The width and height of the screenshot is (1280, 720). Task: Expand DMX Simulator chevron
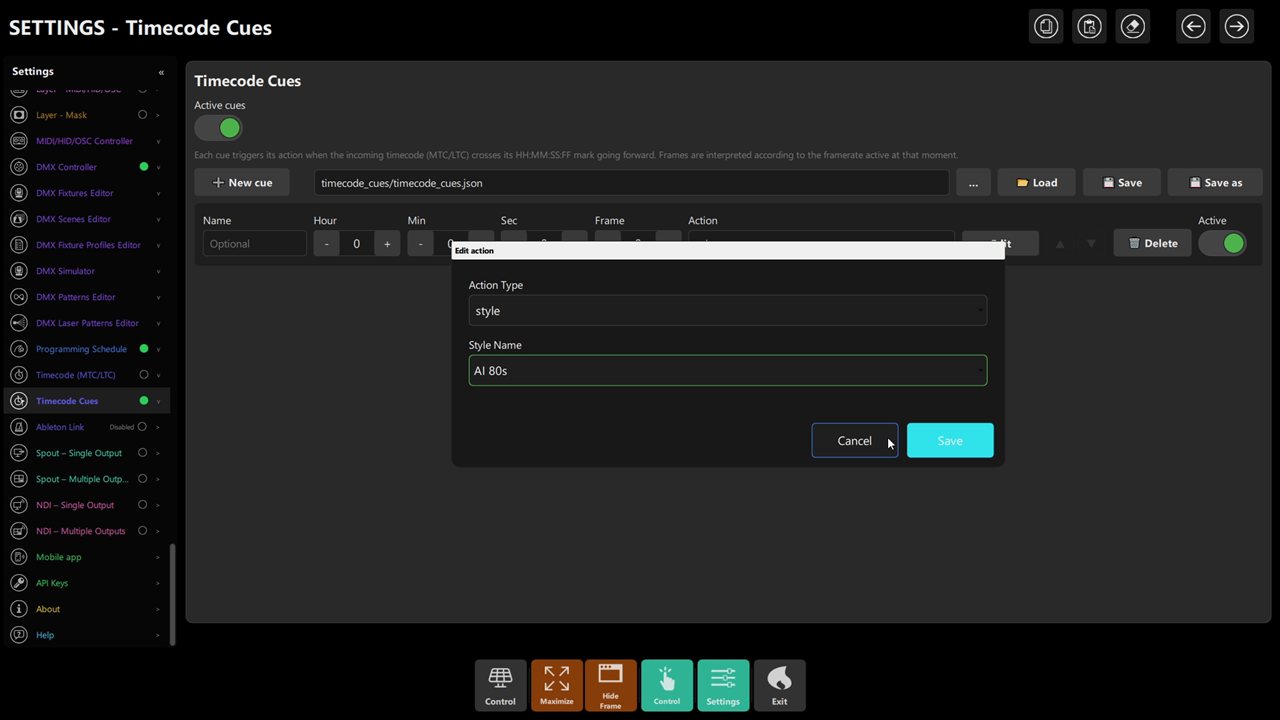[158, 271]
